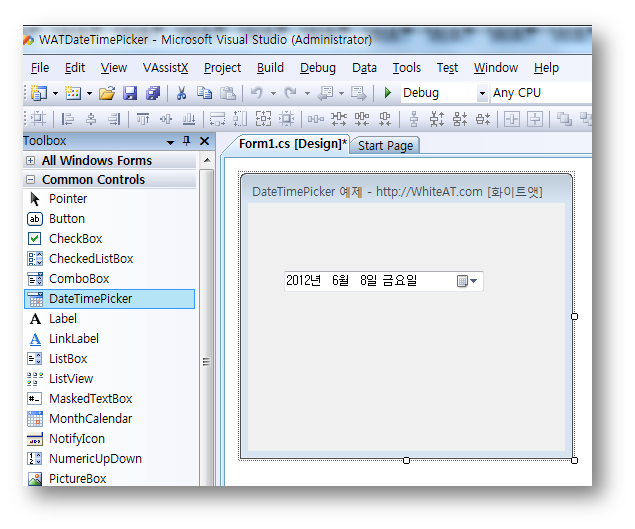Expand the All Windows Forms group
This screenshot has width=635, height=529.
tap(30, 160)
